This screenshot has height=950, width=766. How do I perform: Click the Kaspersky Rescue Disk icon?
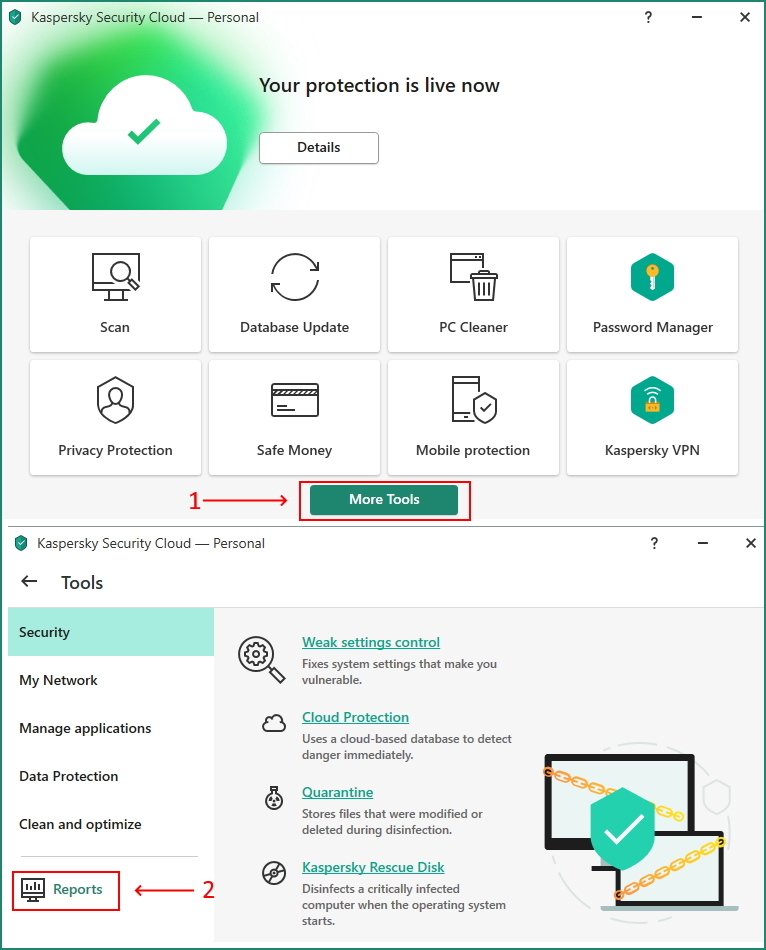click(274, 873)
